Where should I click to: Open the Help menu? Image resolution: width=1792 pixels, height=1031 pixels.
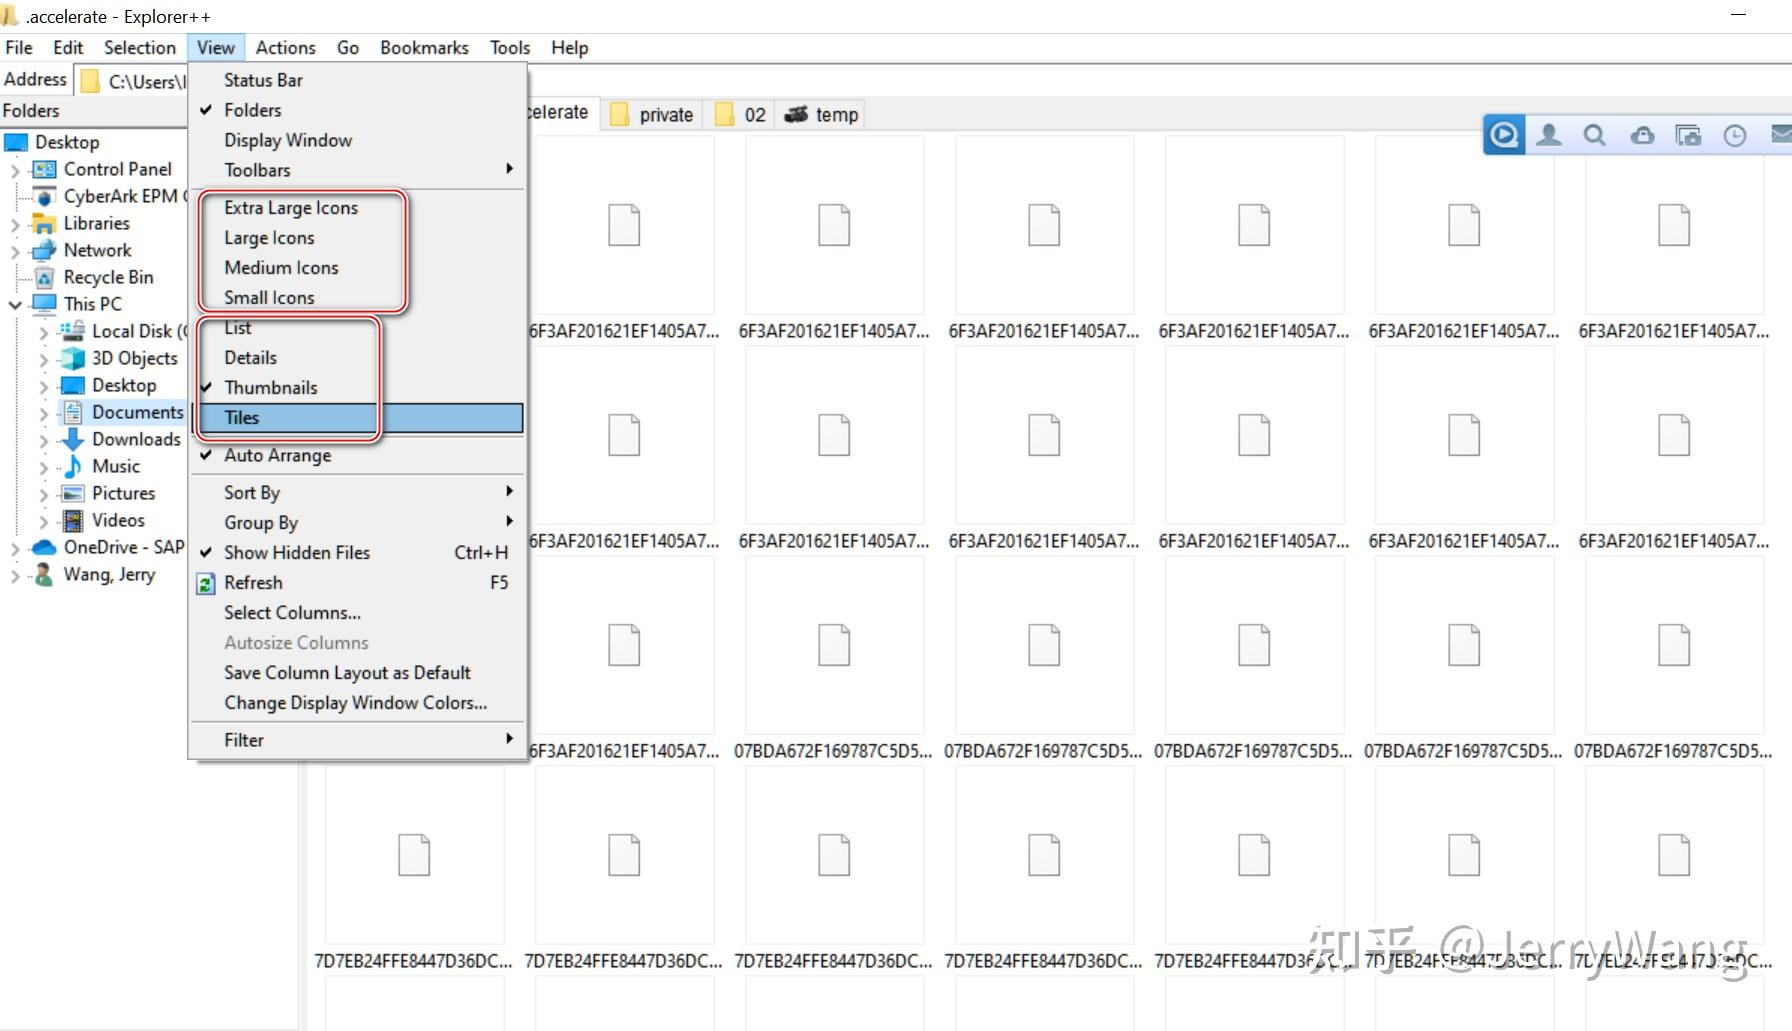coord(570,48)
